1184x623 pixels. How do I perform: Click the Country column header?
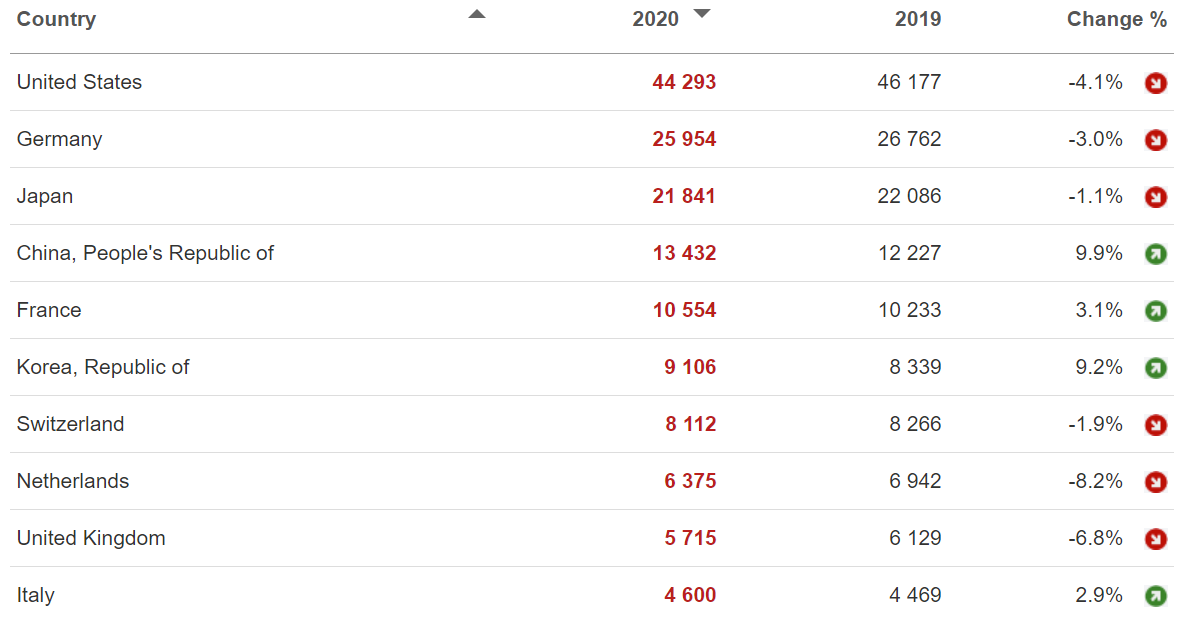[x=57, y=19]
